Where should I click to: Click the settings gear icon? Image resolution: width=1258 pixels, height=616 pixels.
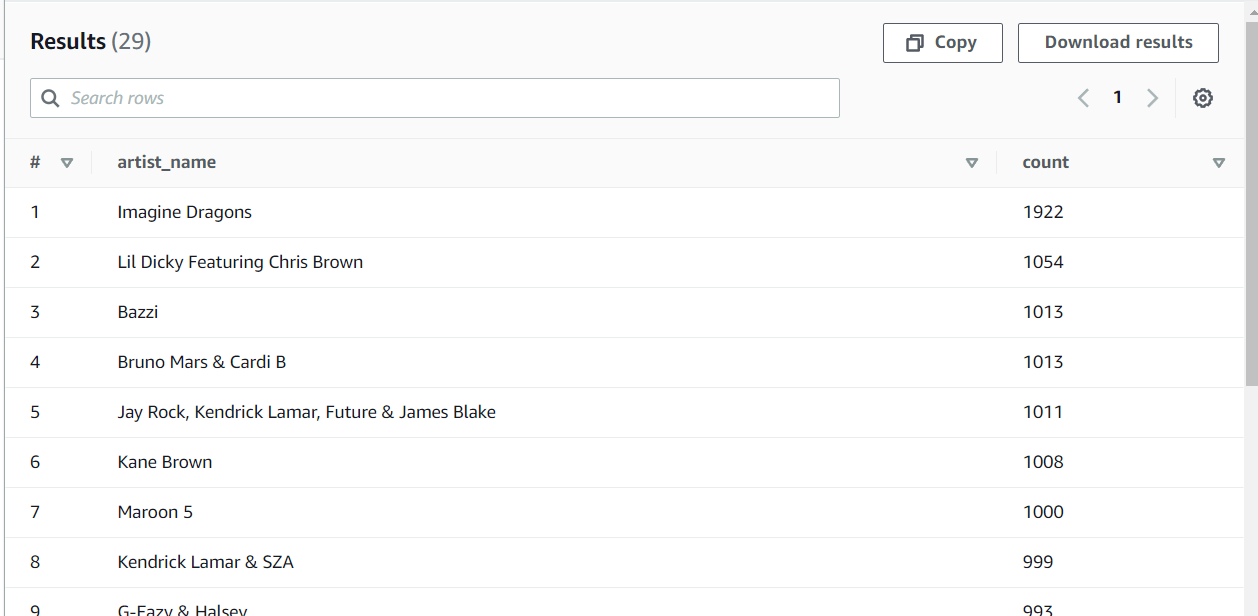(1203, 98)
